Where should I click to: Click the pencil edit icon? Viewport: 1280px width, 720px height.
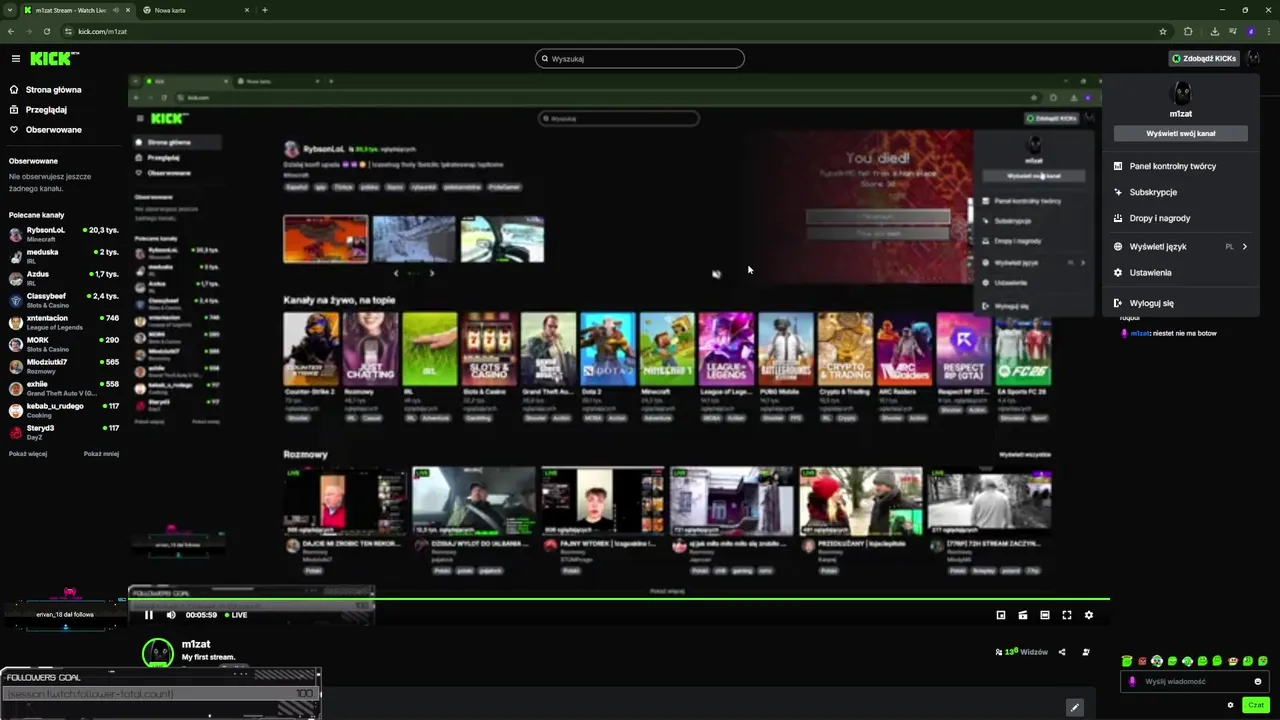click(1075, 707)
